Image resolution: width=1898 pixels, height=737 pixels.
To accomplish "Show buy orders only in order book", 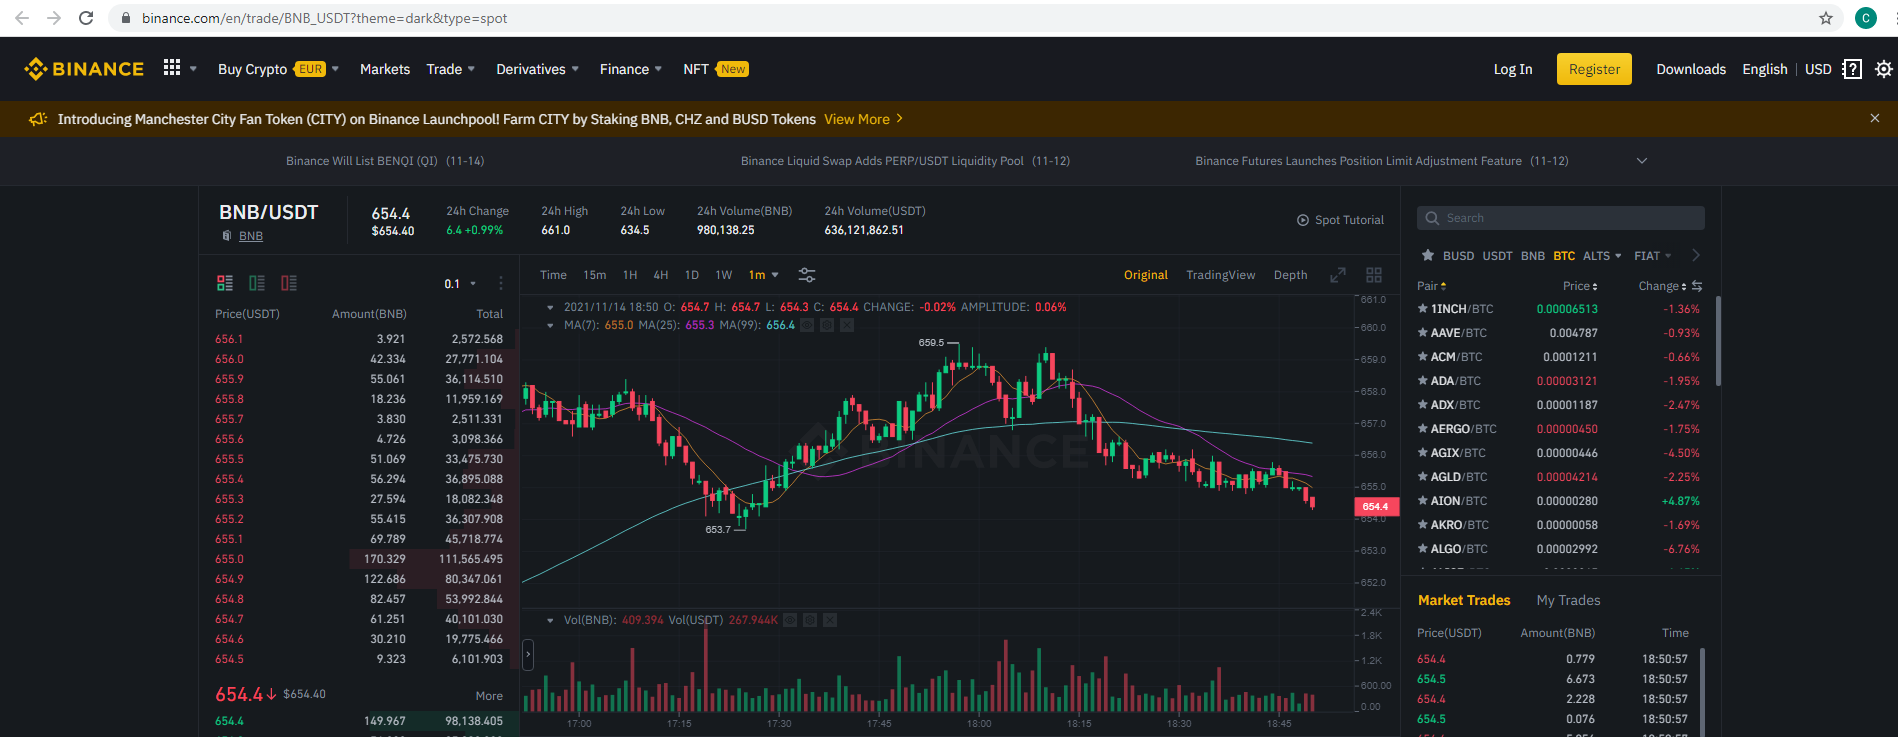I will tap(257, 283).
